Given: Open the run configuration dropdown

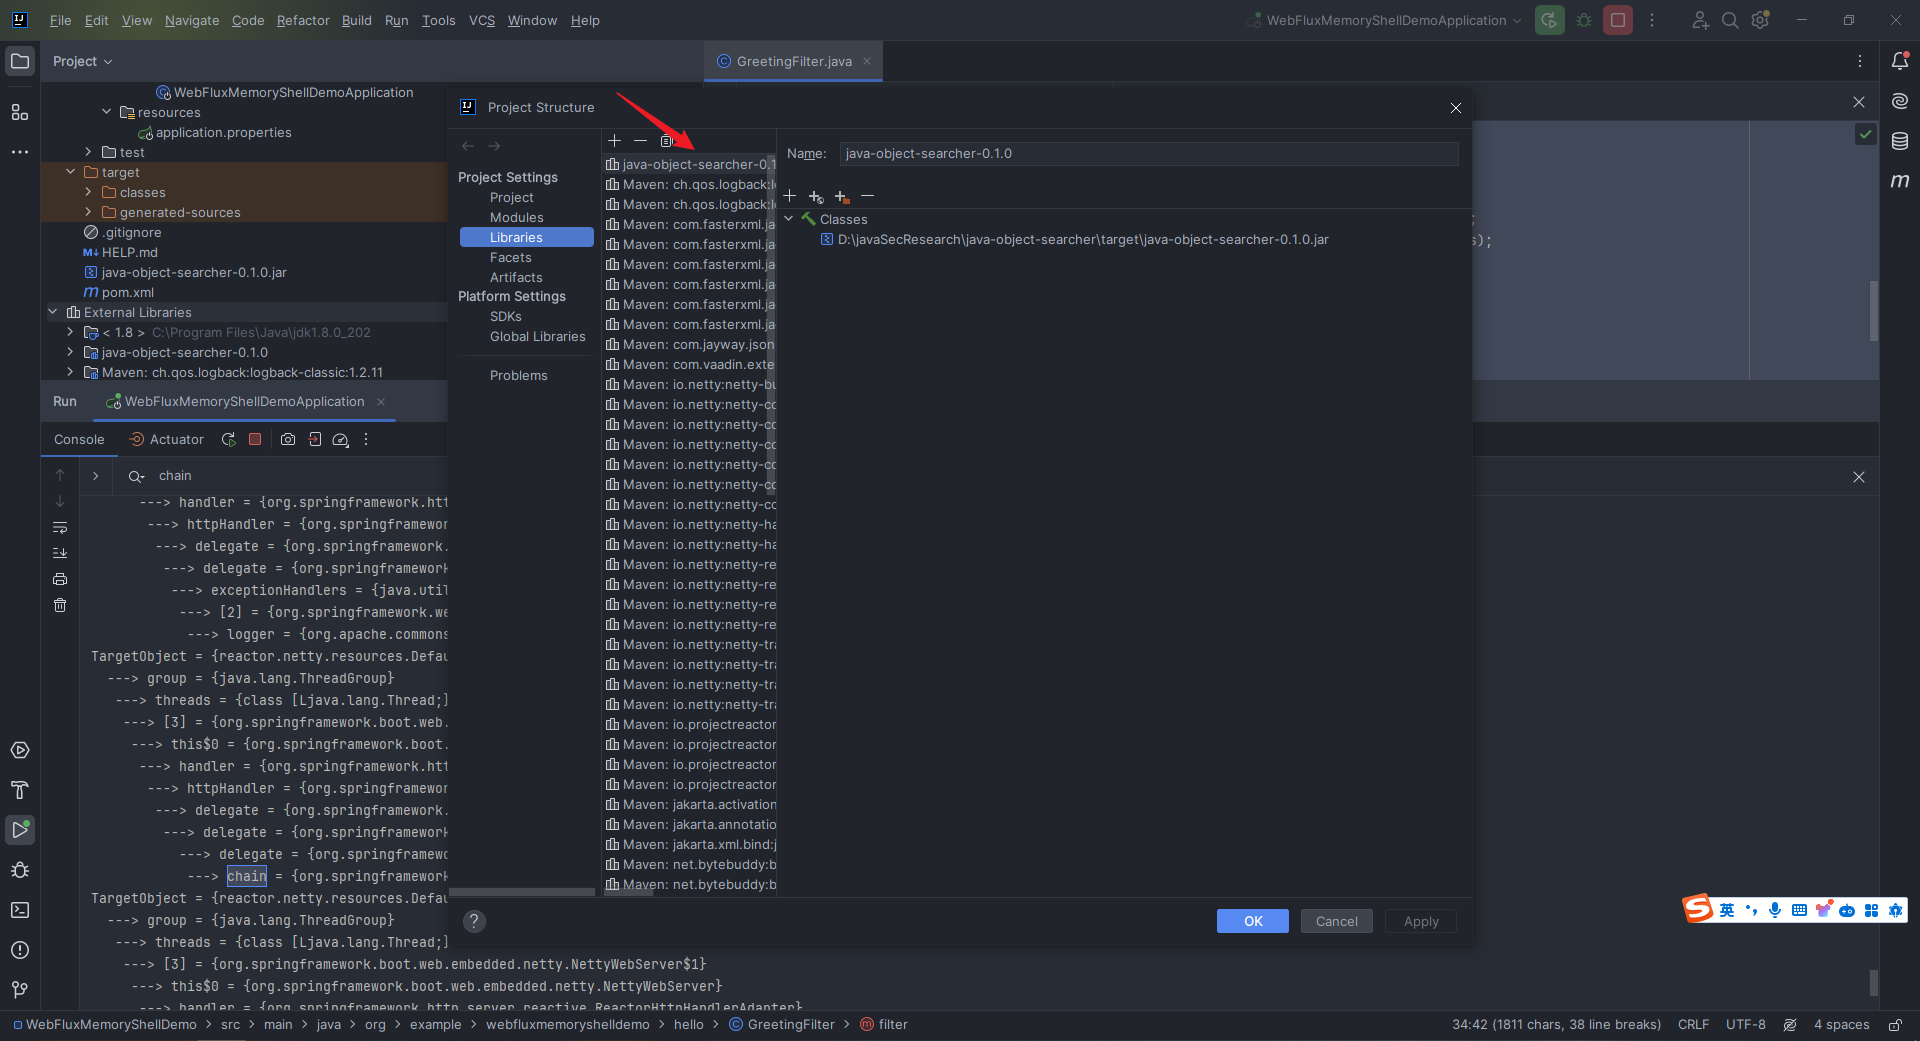Looking at the screenshot, I should 1385,20.
